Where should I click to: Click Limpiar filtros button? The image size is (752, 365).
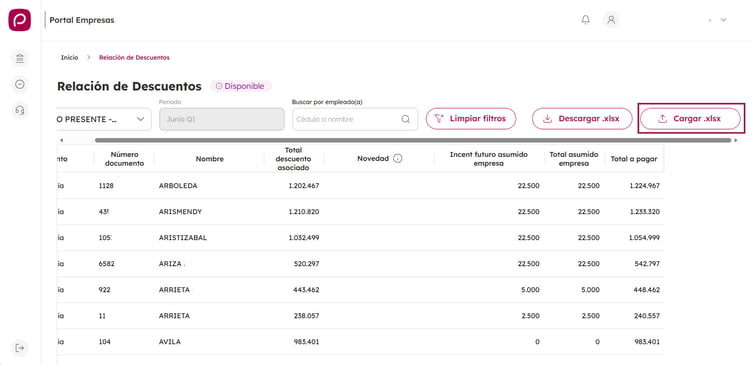(x=471, y=118)
